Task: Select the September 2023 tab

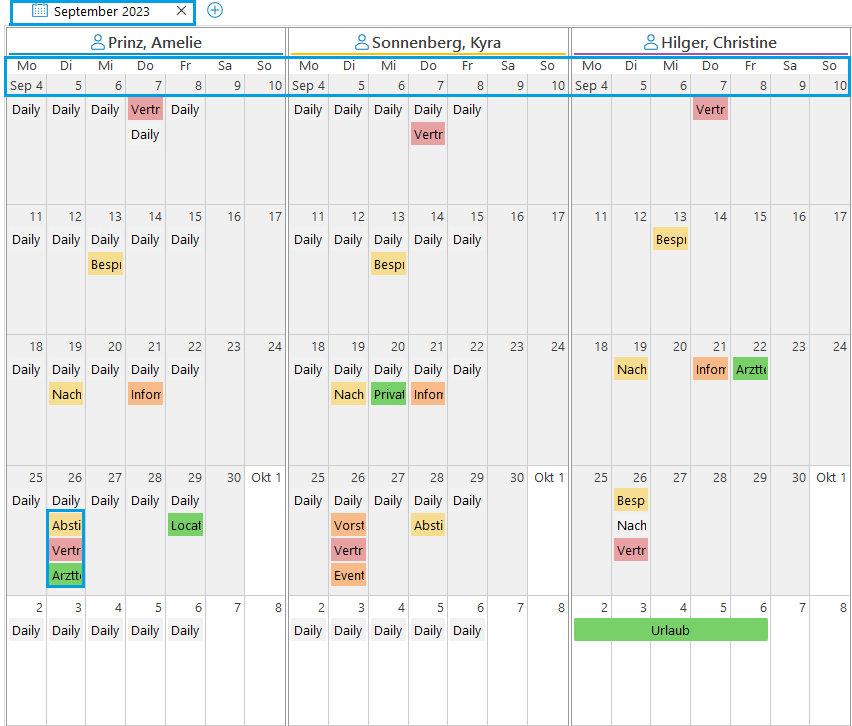Action: click(x=101, y=11)
